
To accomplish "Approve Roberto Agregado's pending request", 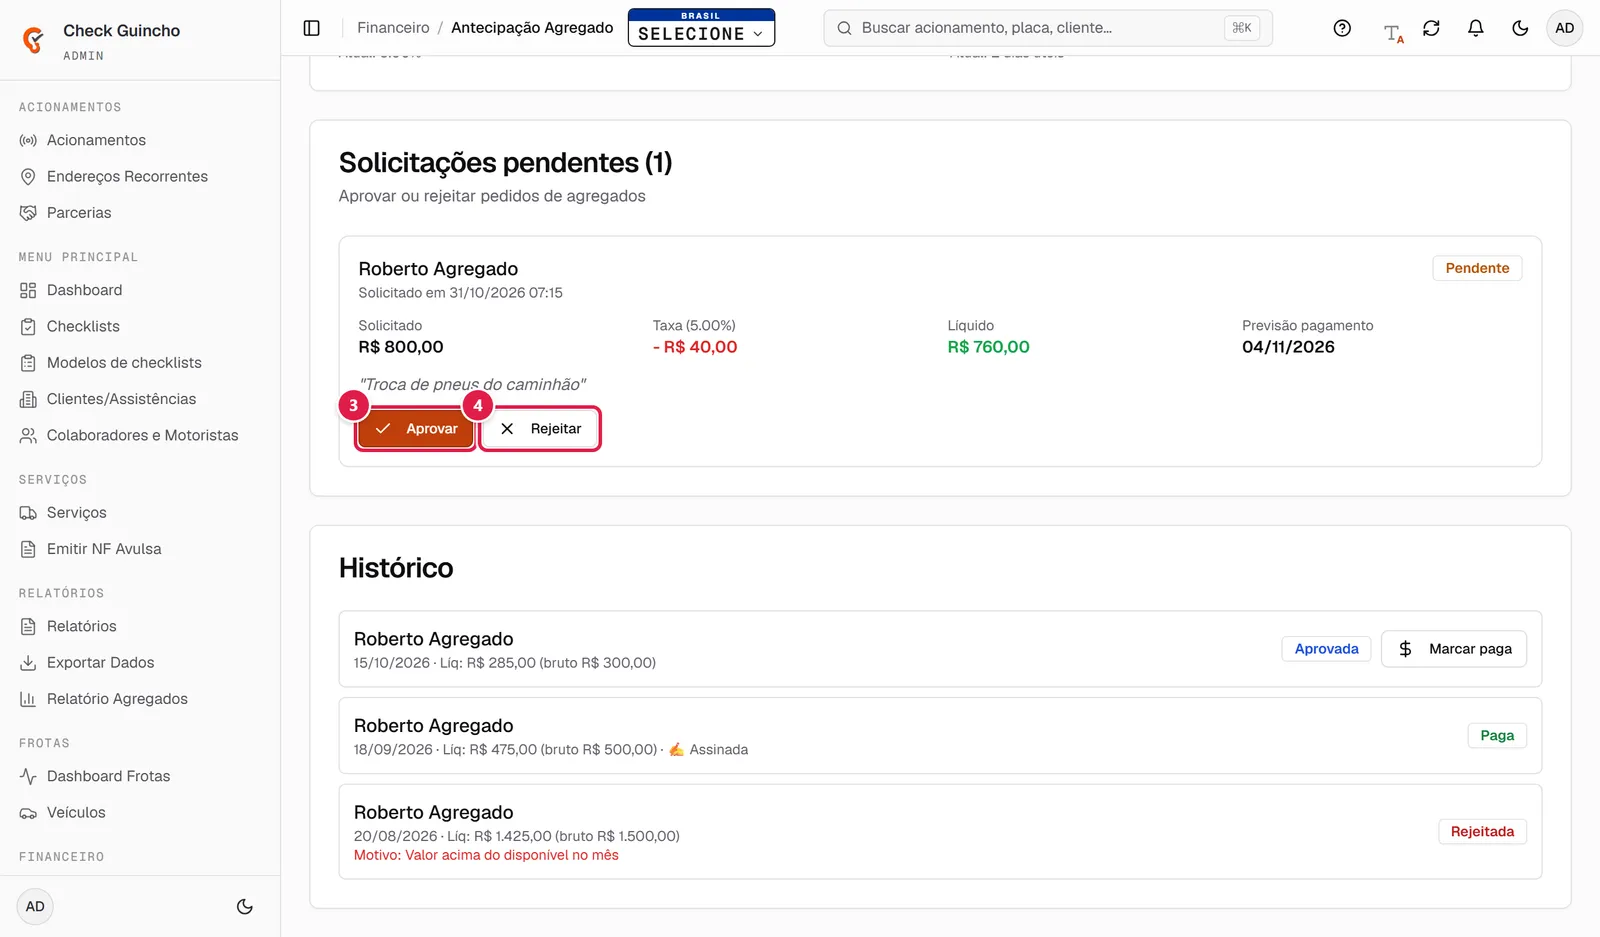I will (x=416, y=429).
